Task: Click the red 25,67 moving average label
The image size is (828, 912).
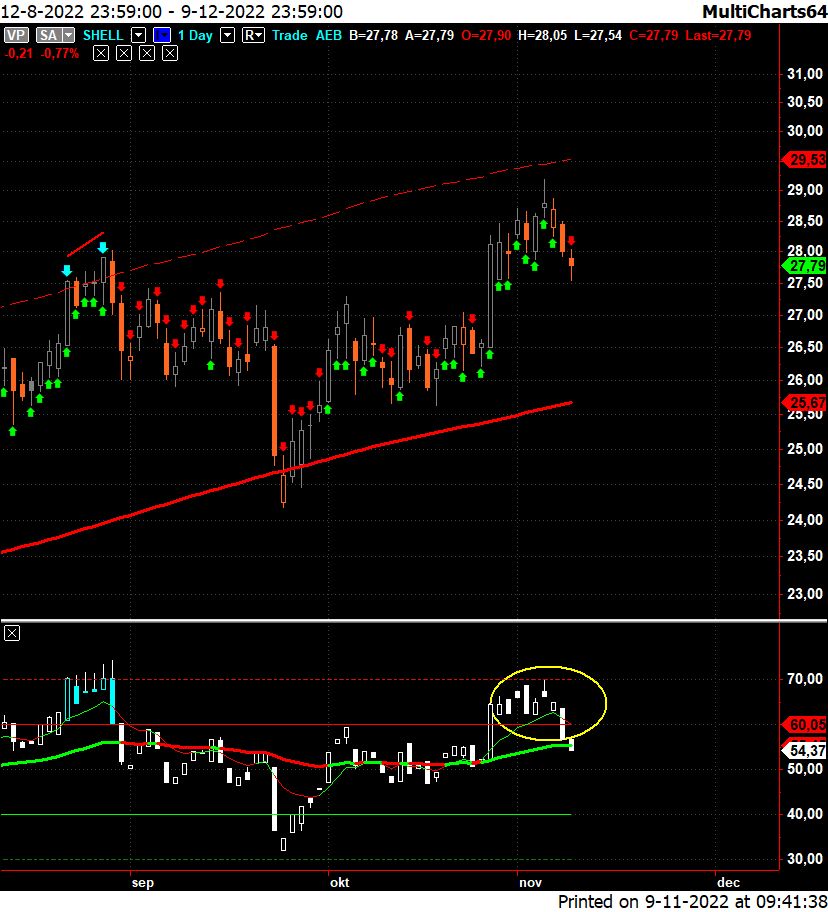Action: tap(806, 403)
